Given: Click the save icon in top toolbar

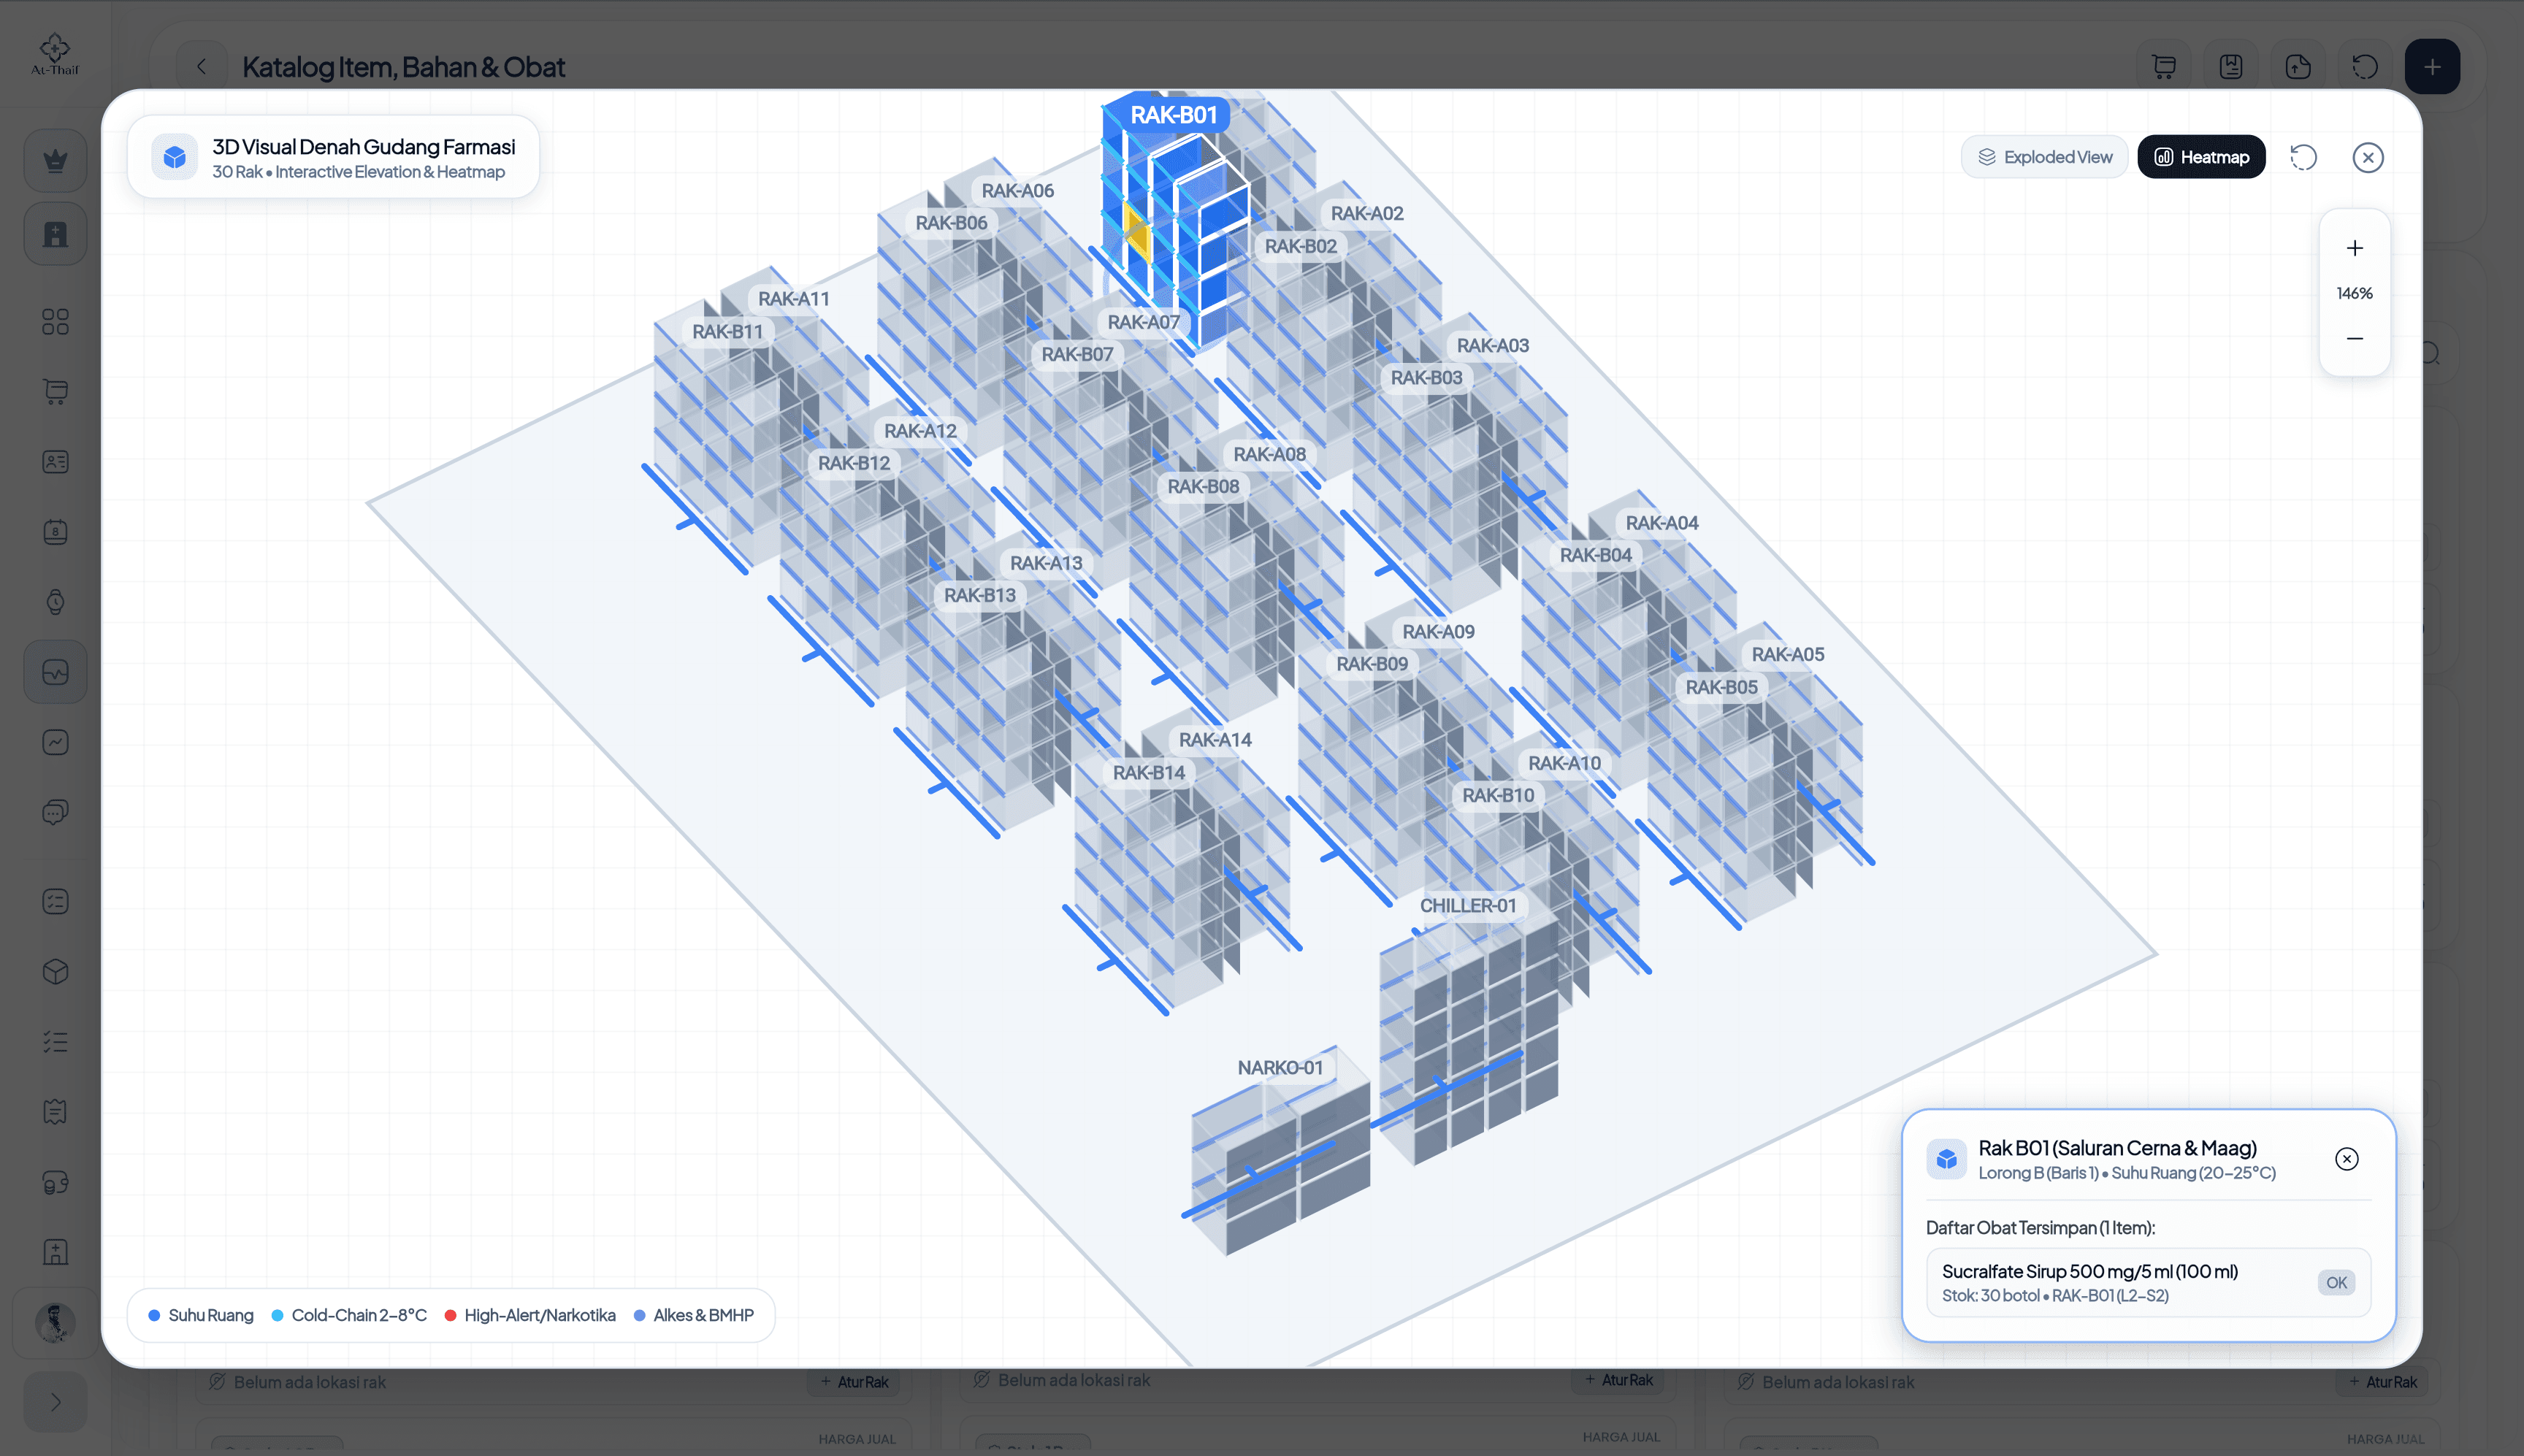Looking at the screenshot, I should pos(2230,66).
